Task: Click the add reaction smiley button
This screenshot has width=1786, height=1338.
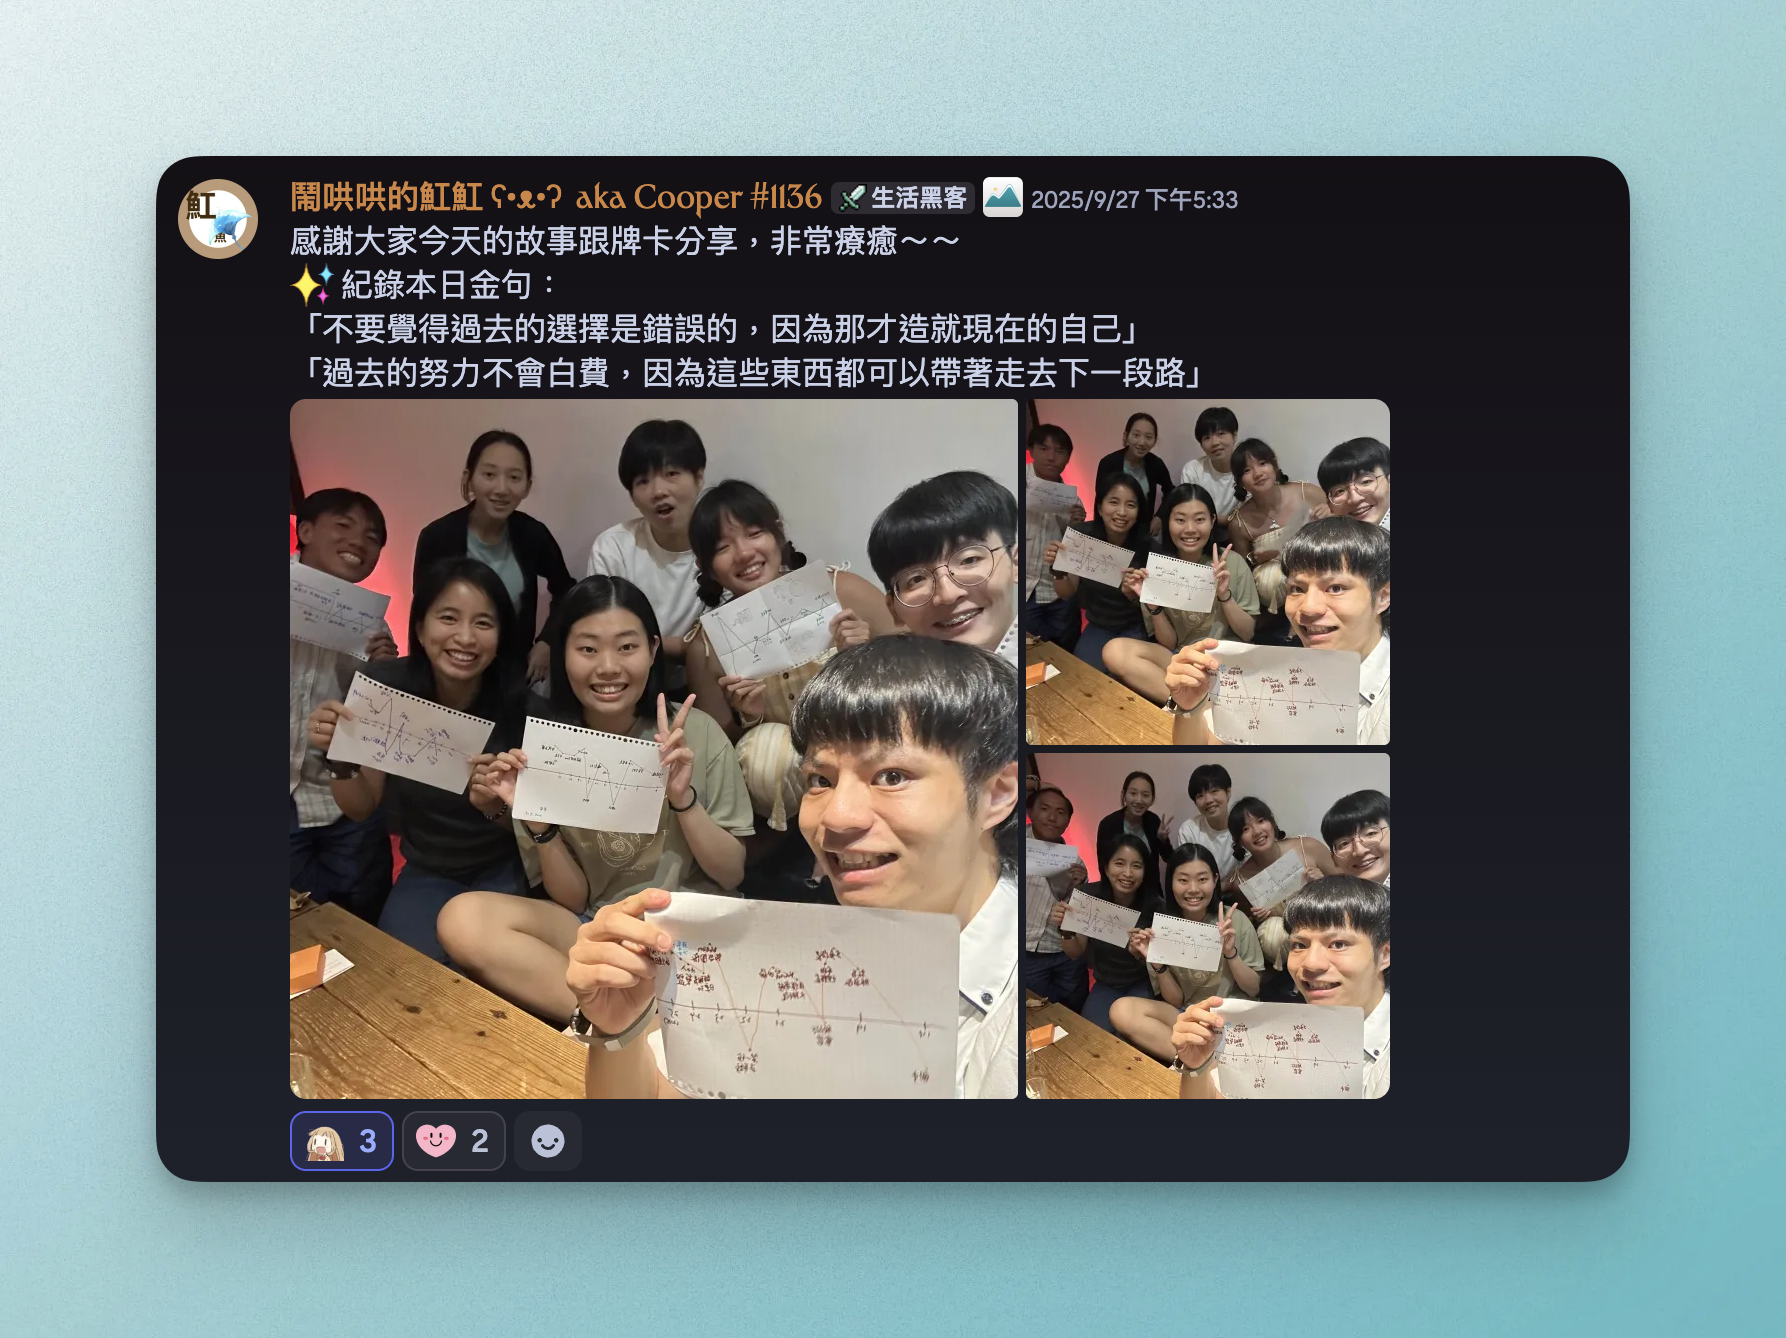Action: coord(547,1141)
